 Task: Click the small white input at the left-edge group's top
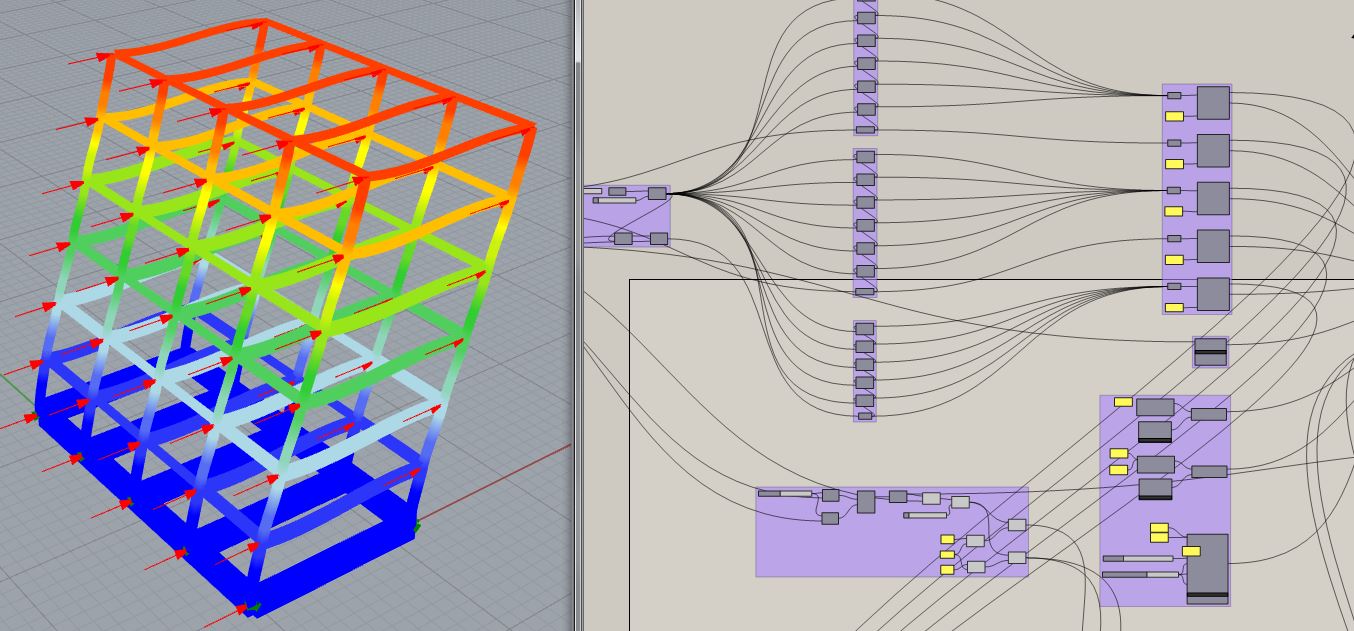(x=593, y=191)
